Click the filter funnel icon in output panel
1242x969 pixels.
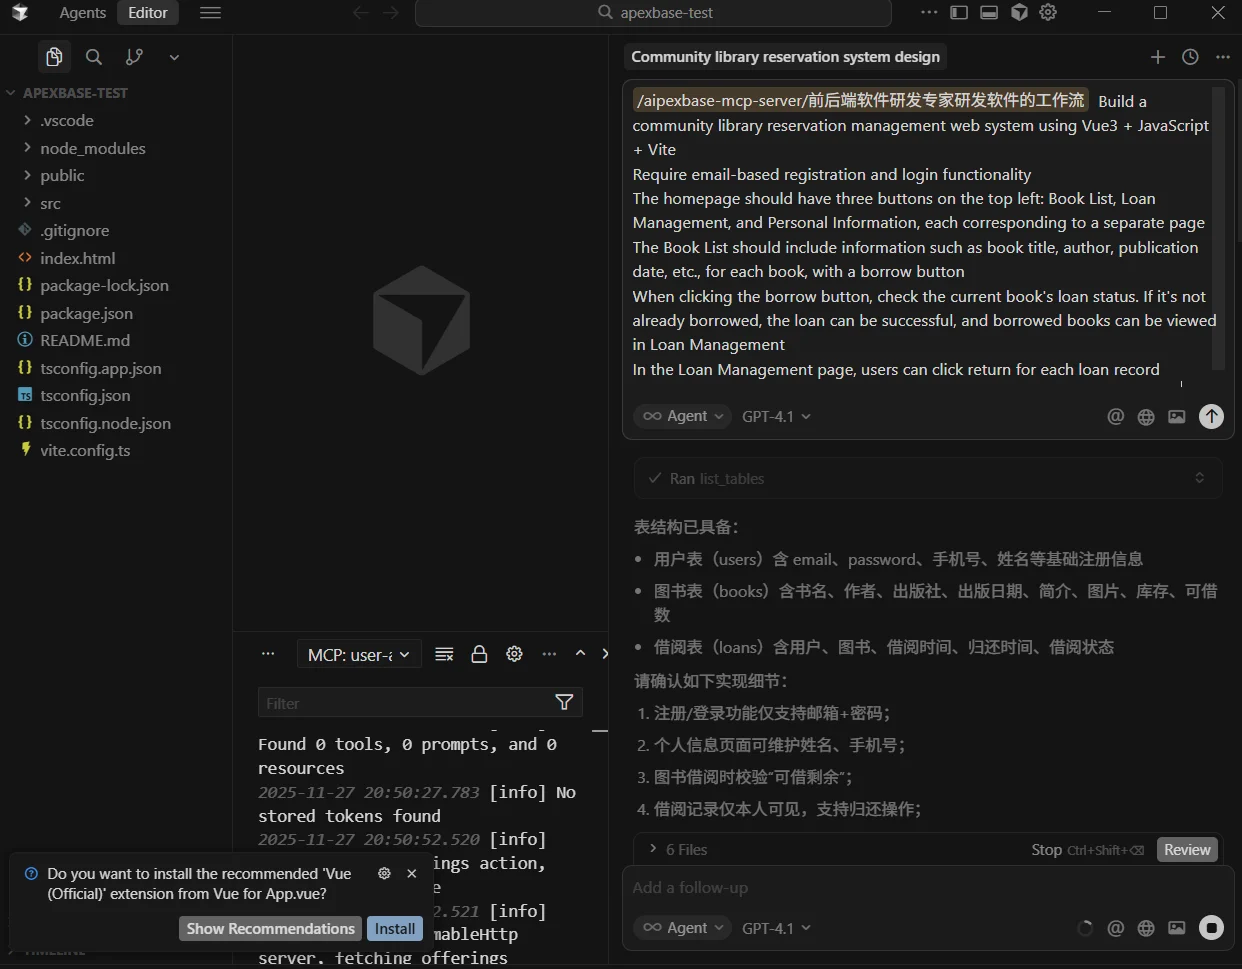click(564, 703)
